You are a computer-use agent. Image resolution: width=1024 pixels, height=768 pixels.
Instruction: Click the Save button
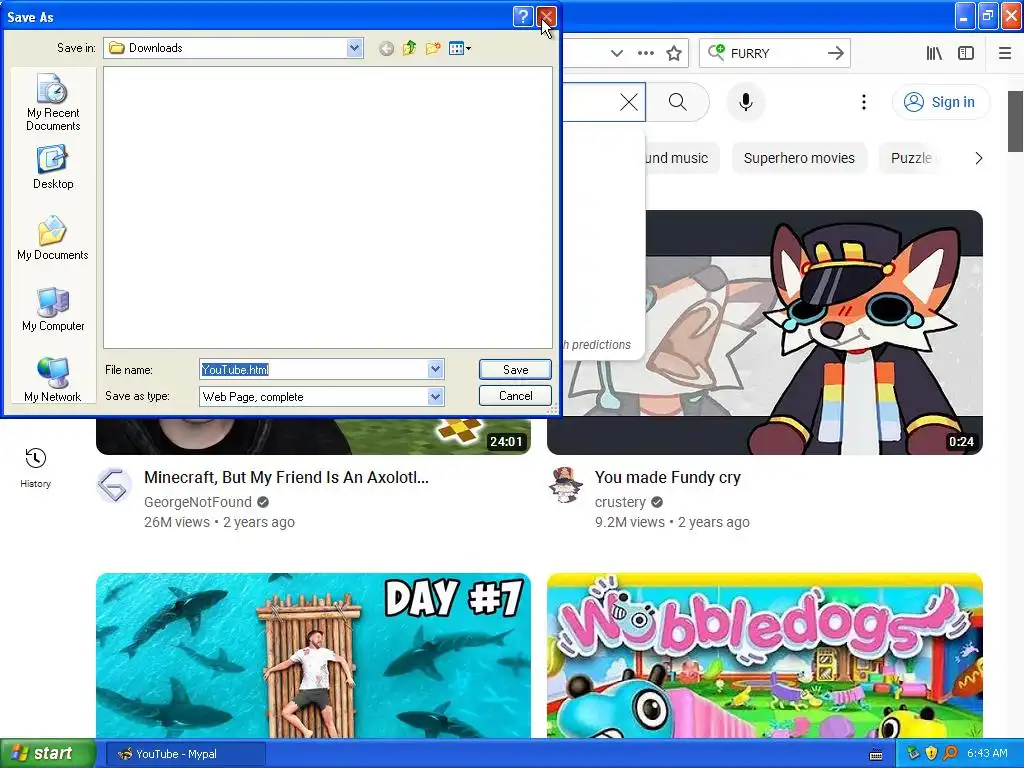[515, 370]
